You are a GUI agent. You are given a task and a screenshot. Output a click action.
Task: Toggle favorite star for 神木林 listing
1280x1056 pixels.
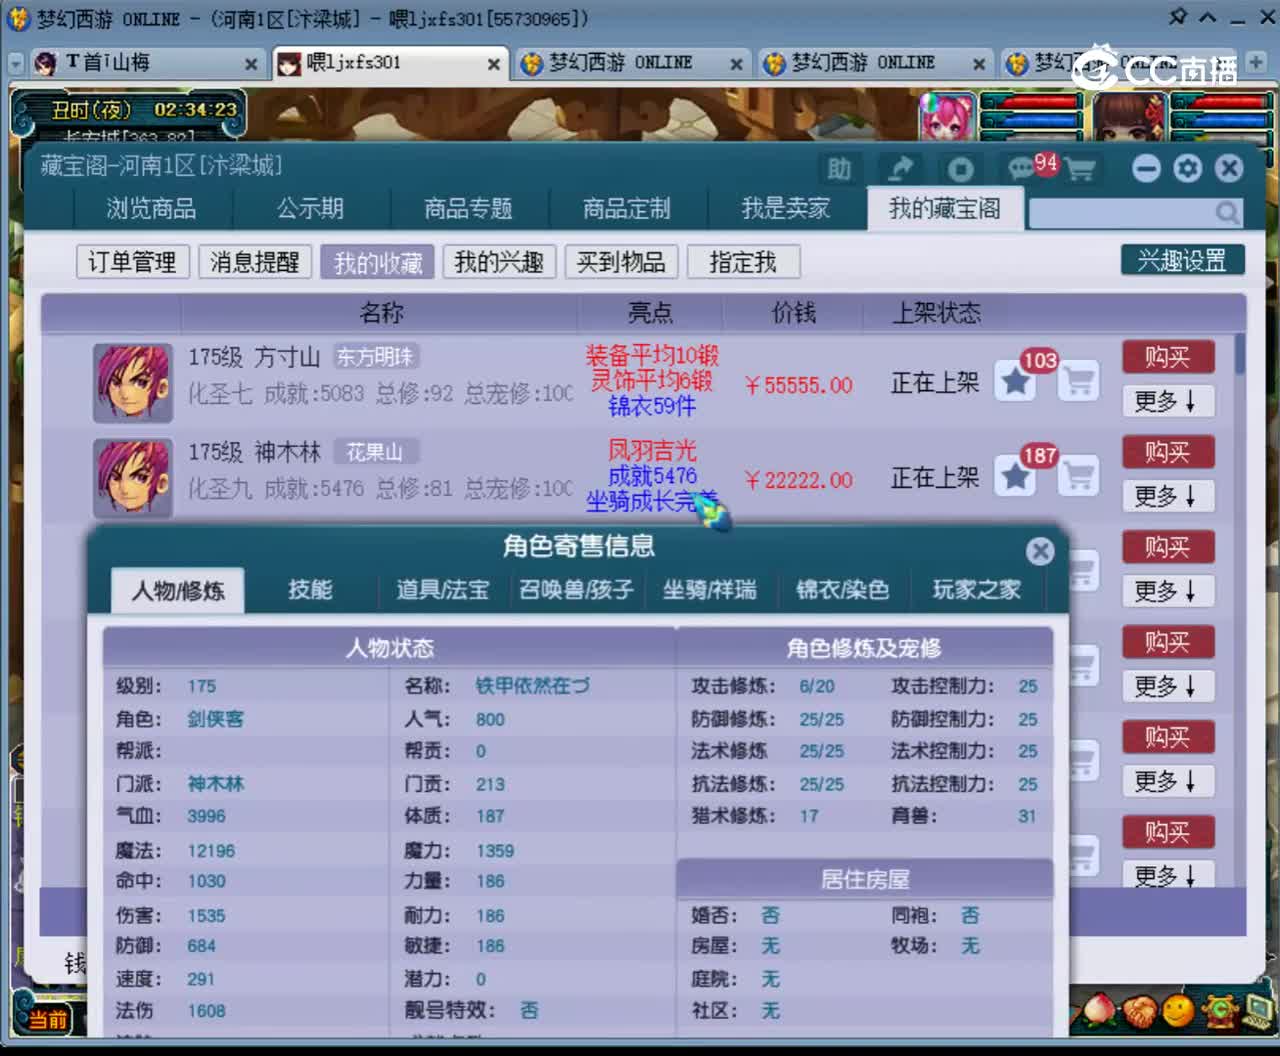(1015, 477)
